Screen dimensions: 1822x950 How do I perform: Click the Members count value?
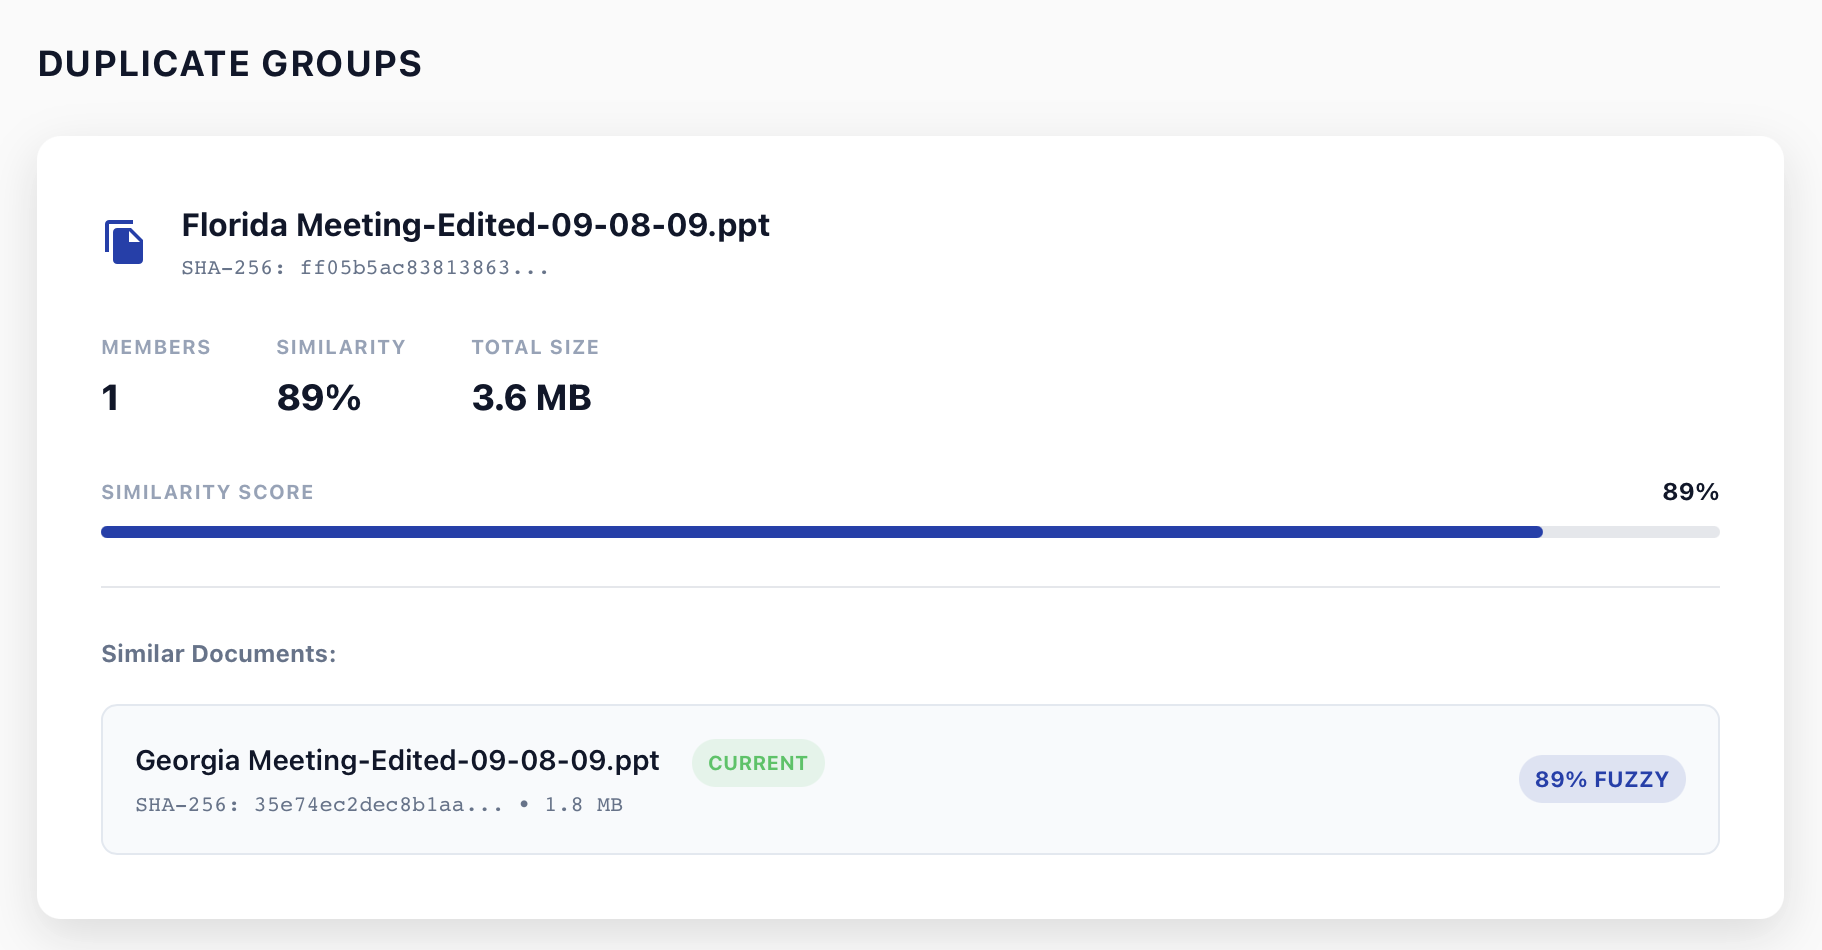click(x=111, y=398)
